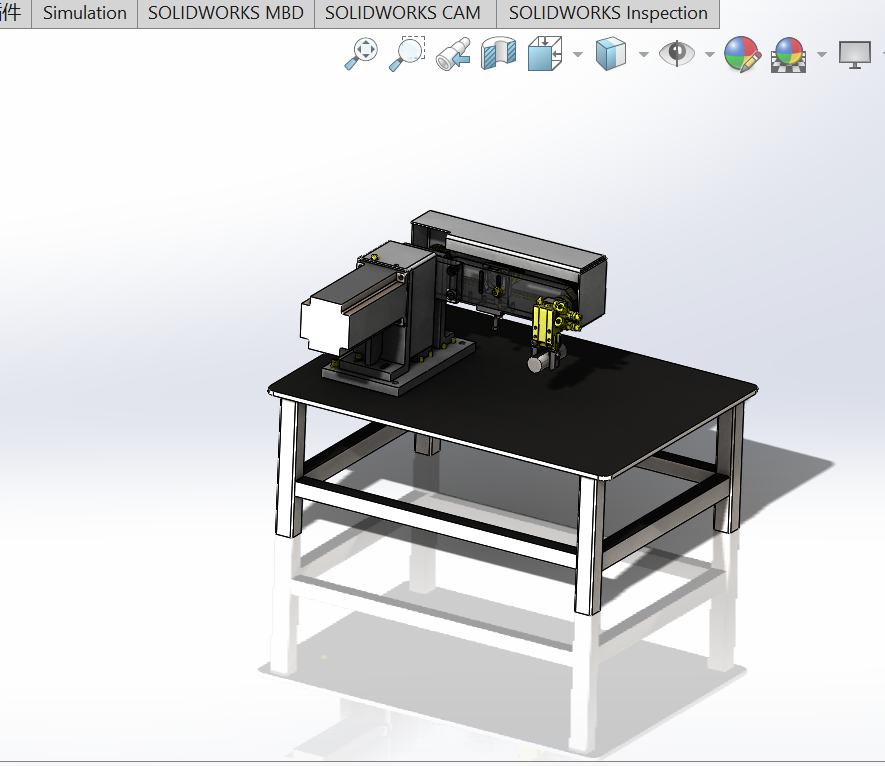Click the Previous View icon
The width and height of the screenshot is (885, 766).
coord(453,54)
